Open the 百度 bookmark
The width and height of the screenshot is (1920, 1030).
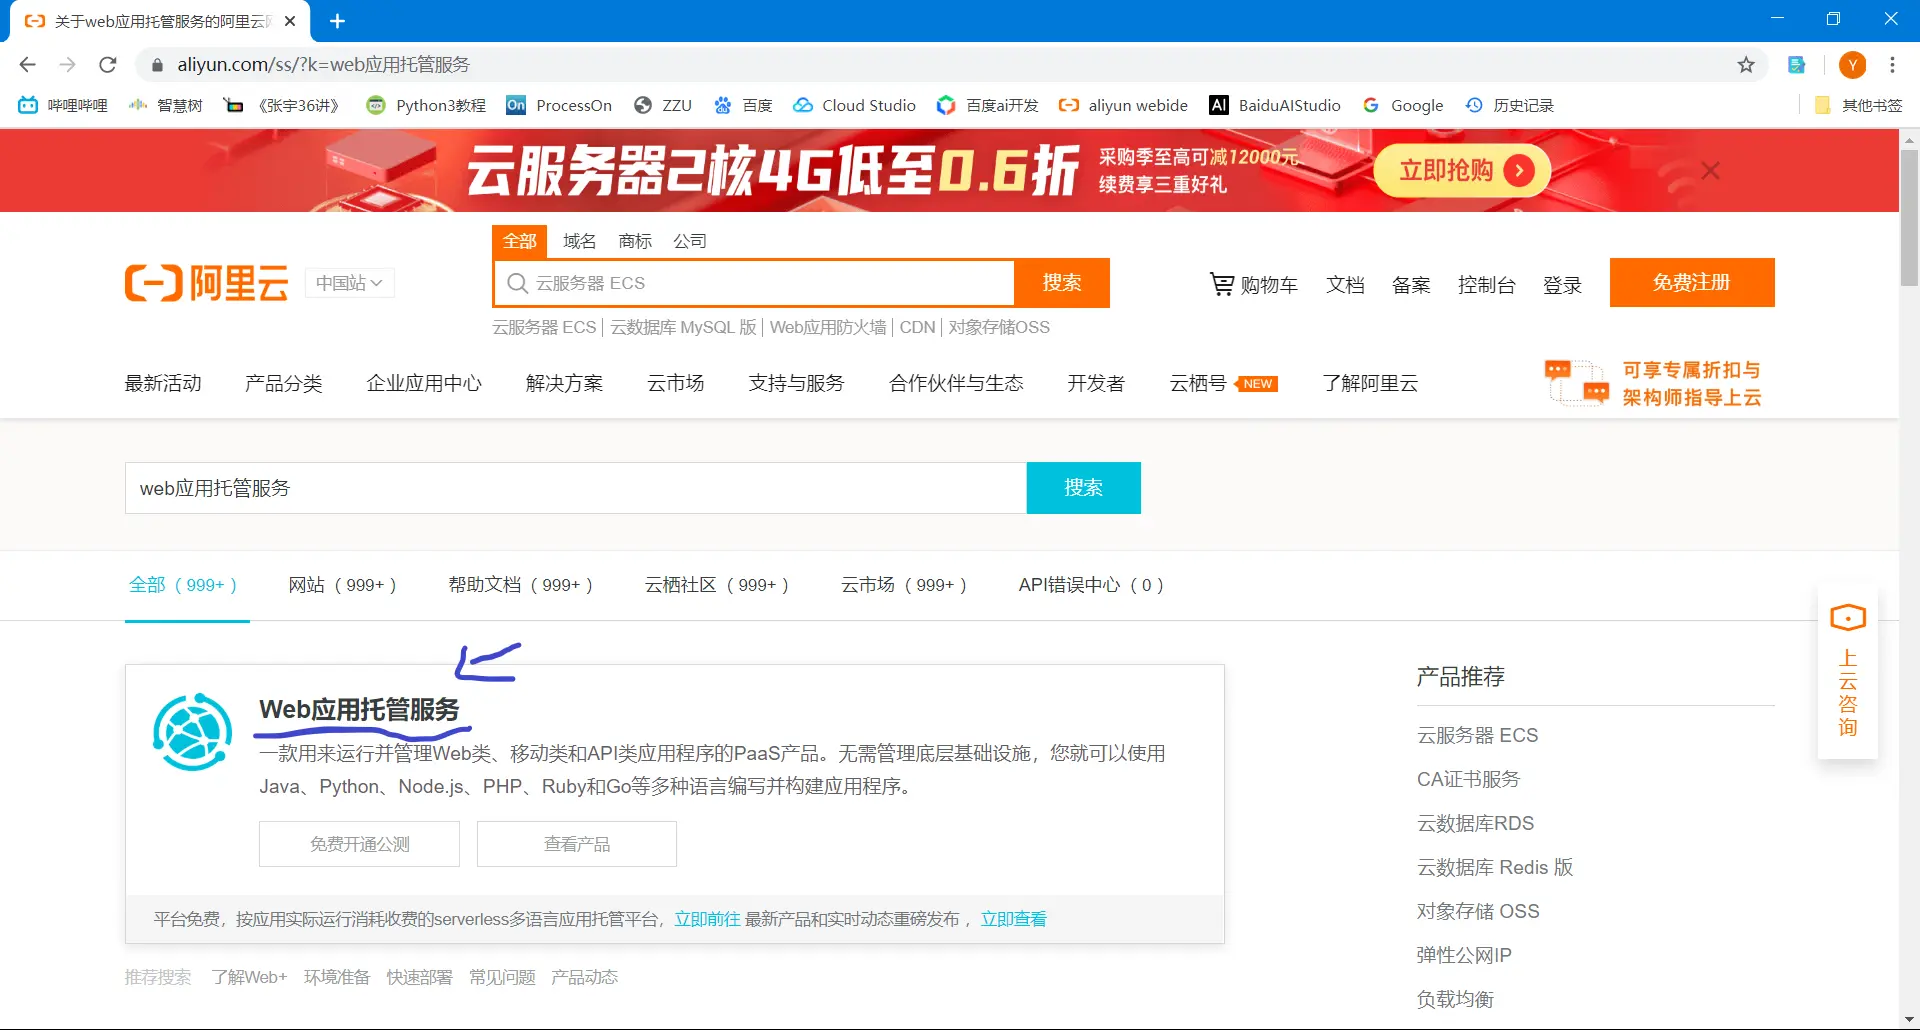tap(743, 105)
